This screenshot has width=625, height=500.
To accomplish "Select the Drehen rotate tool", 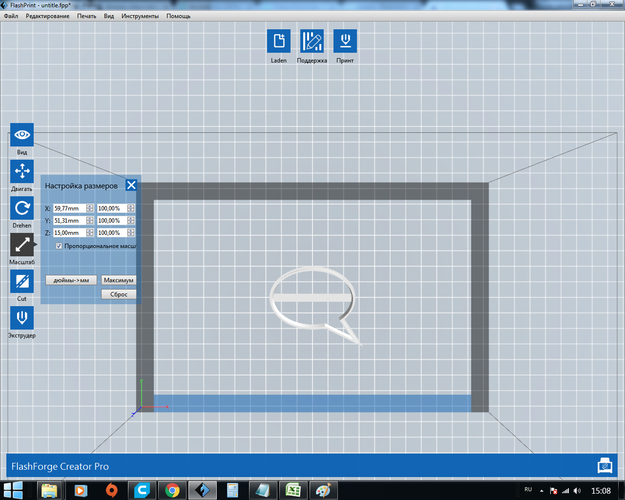I will coord(22,208).
